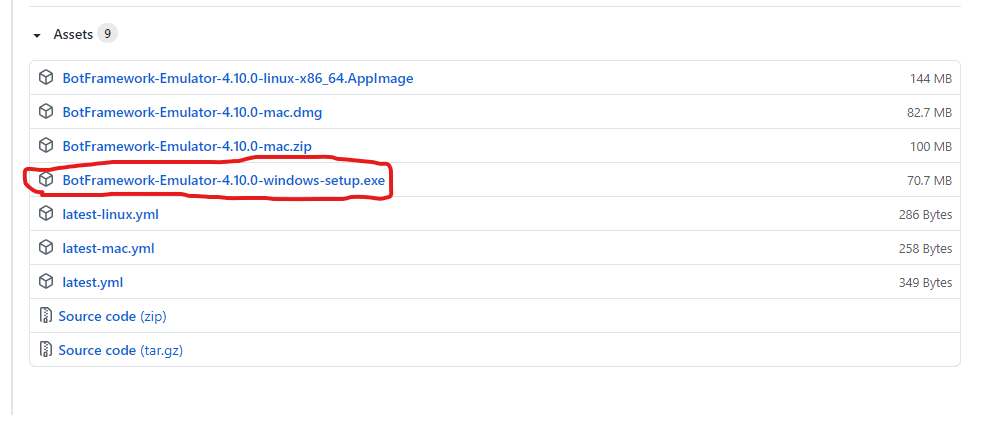Image resolution: width=981 pixels, height=430 pixels.
Task: Click package icon beside linux AppImage asset
Action: (46, 78)
